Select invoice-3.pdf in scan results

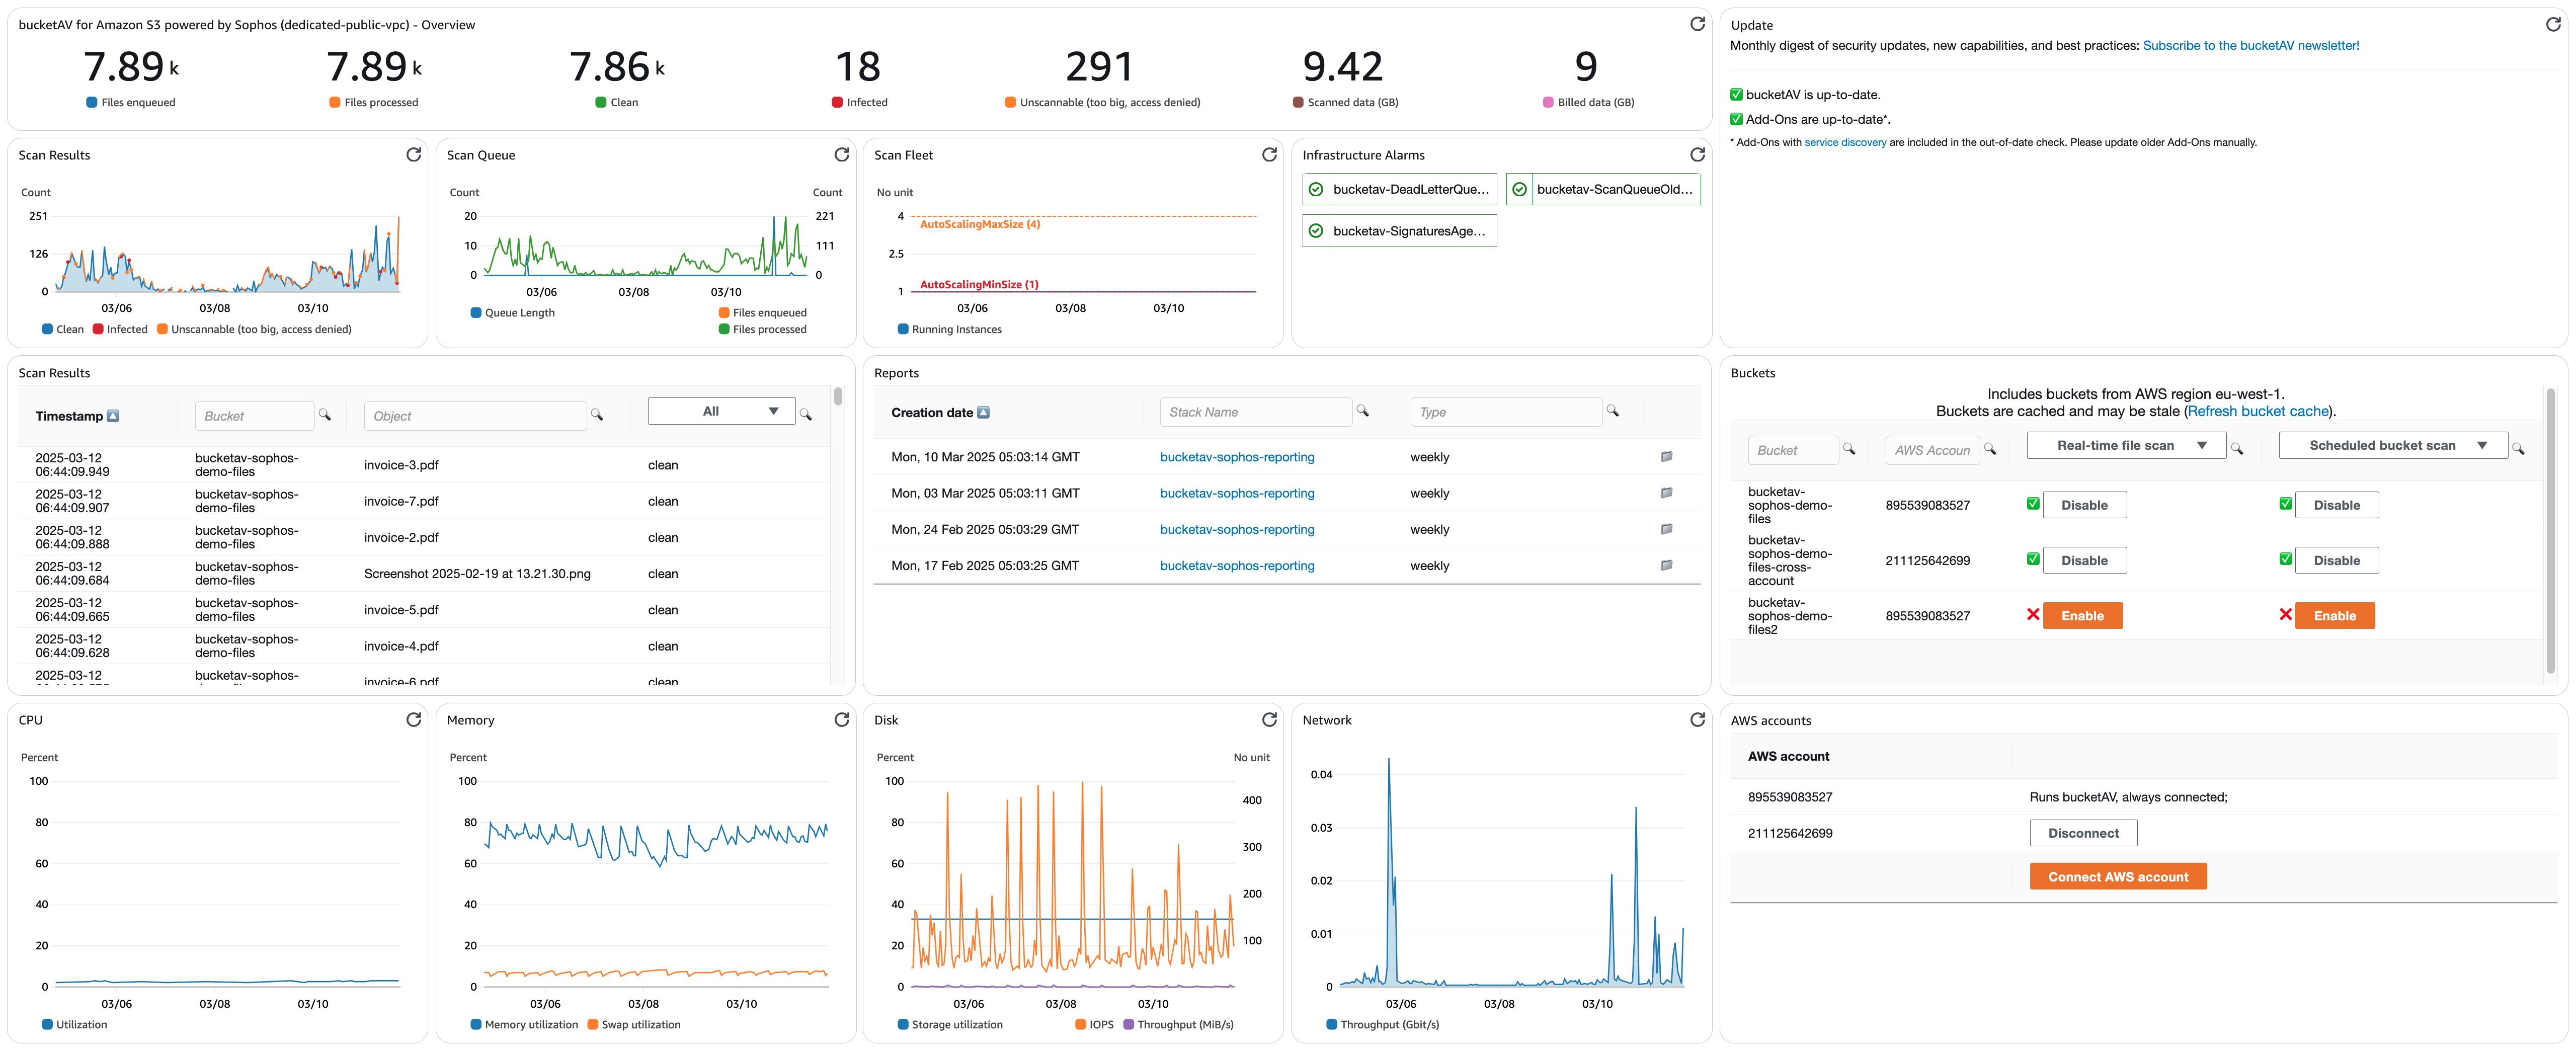pos(401,465)
